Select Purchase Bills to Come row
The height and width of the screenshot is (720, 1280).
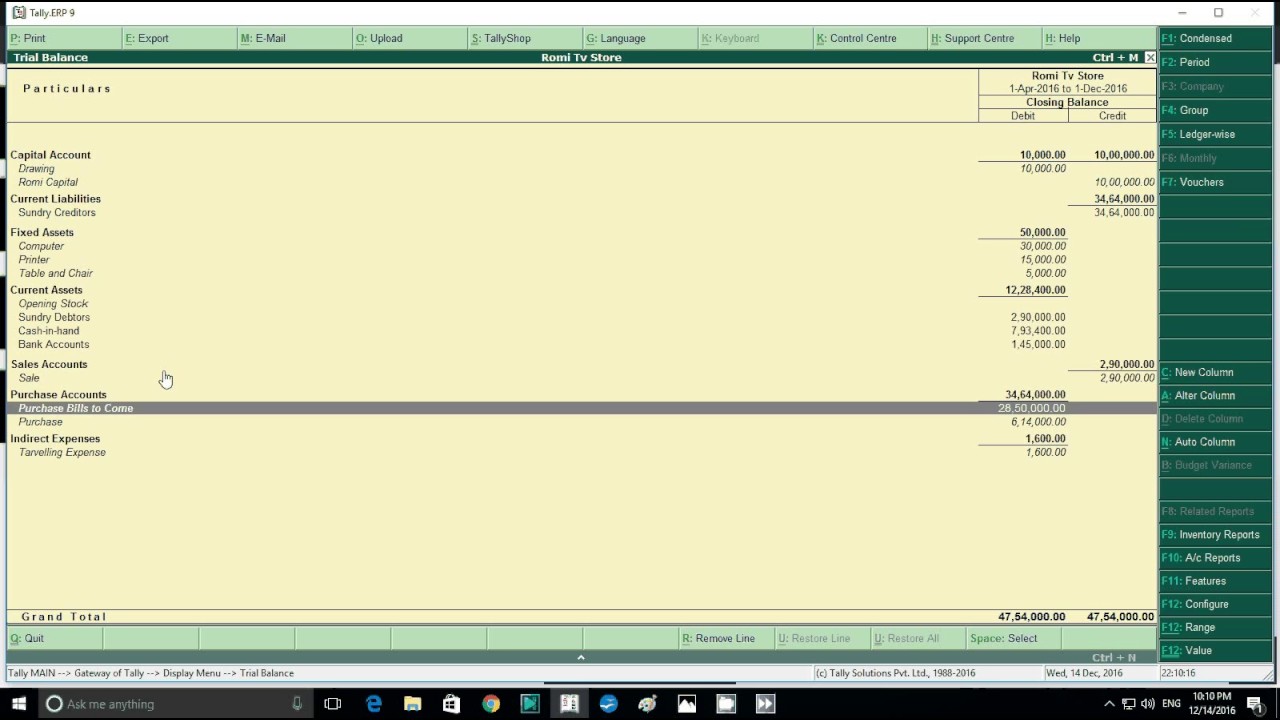click(x=582, y=408)
